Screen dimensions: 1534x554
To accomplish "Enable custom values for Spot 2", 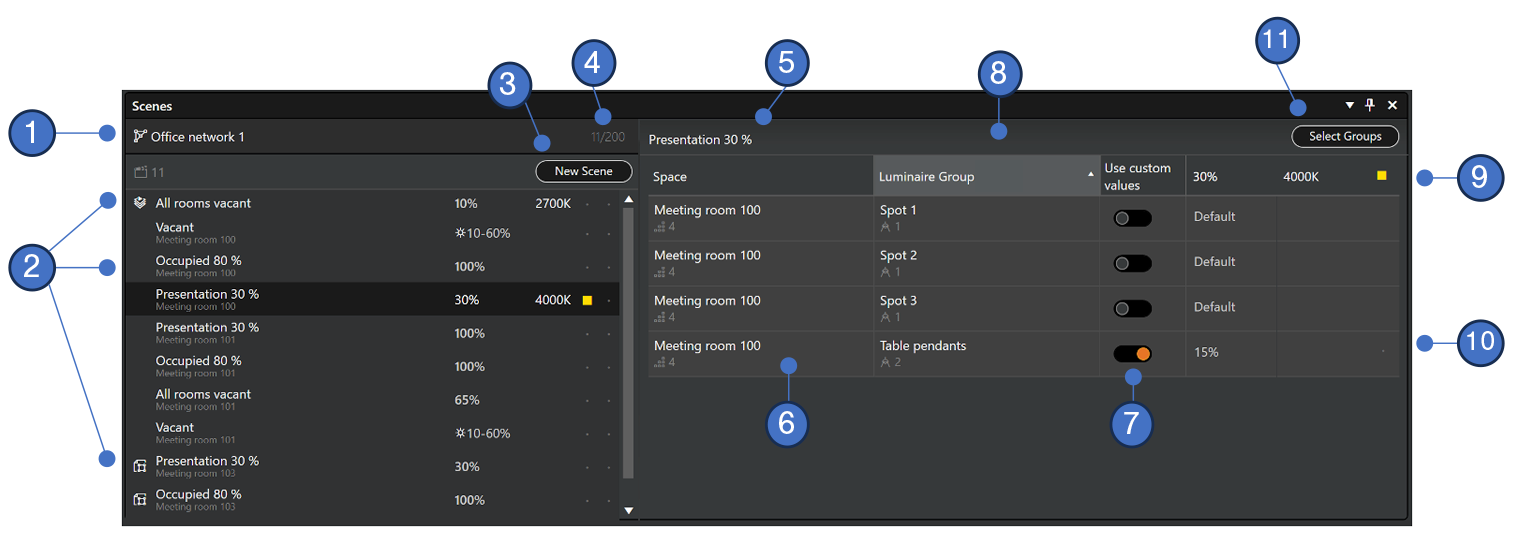I will pyautogui.click(x=1132, y=263).
